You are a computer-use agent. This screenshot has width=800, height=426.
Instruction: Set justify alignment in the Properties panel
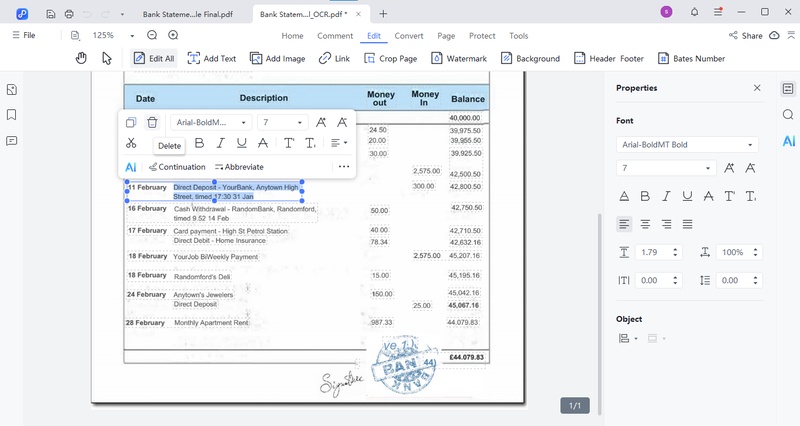click(x=687, y=224)
